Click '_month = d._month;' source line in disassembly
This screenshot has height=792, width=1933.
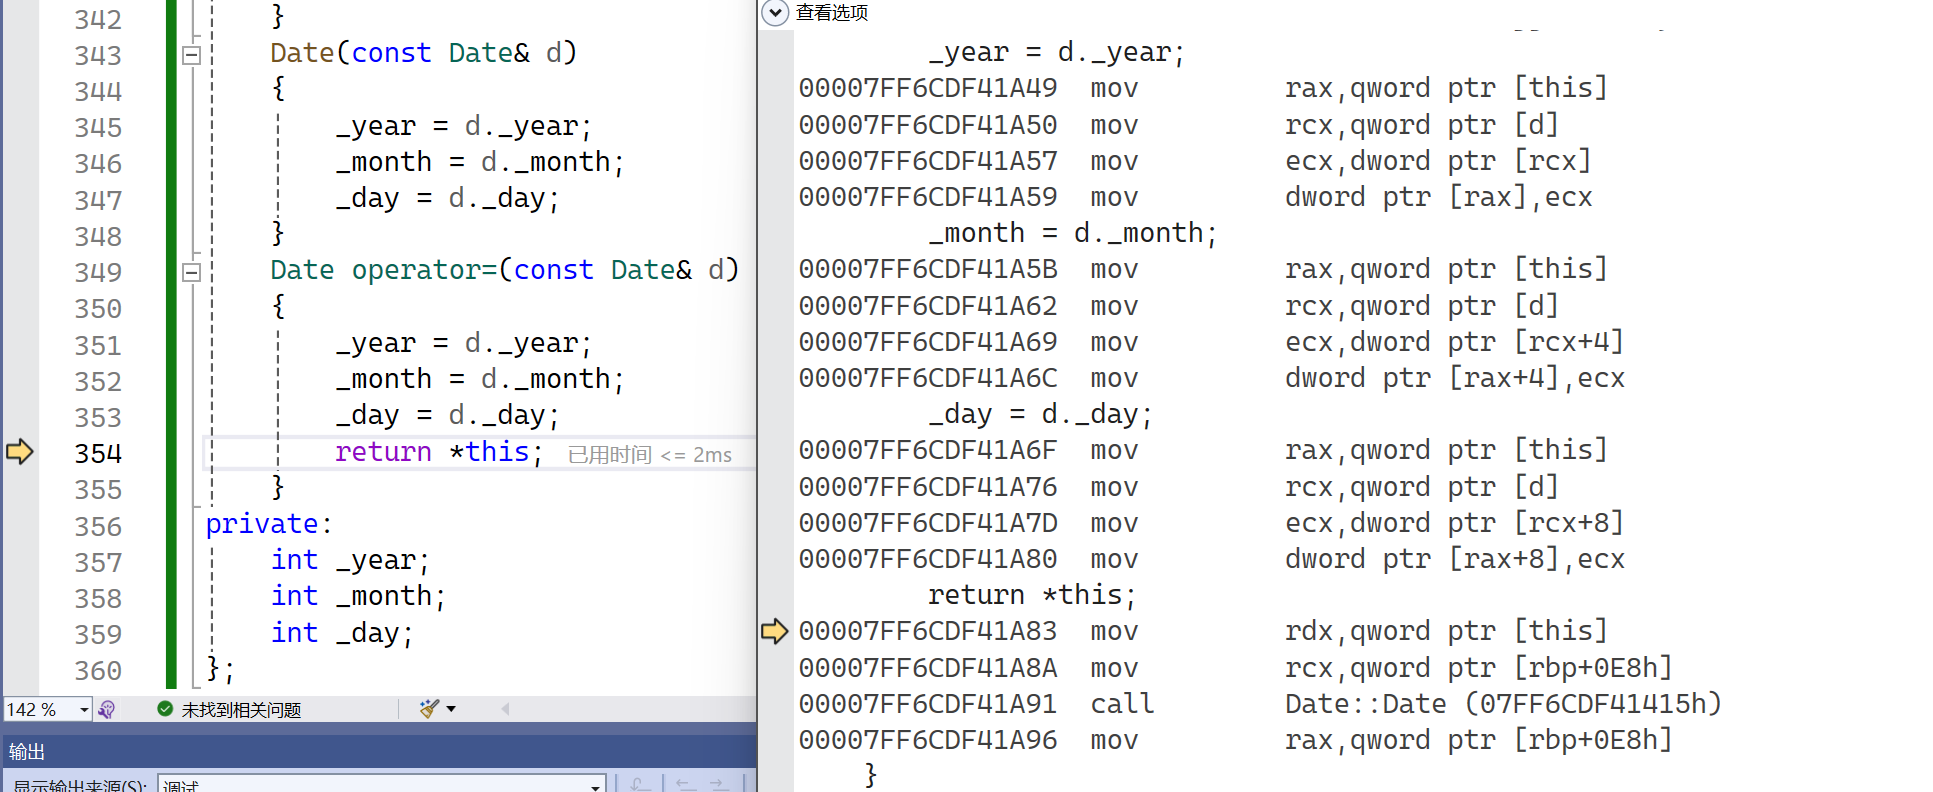(x=1073, y=233)
